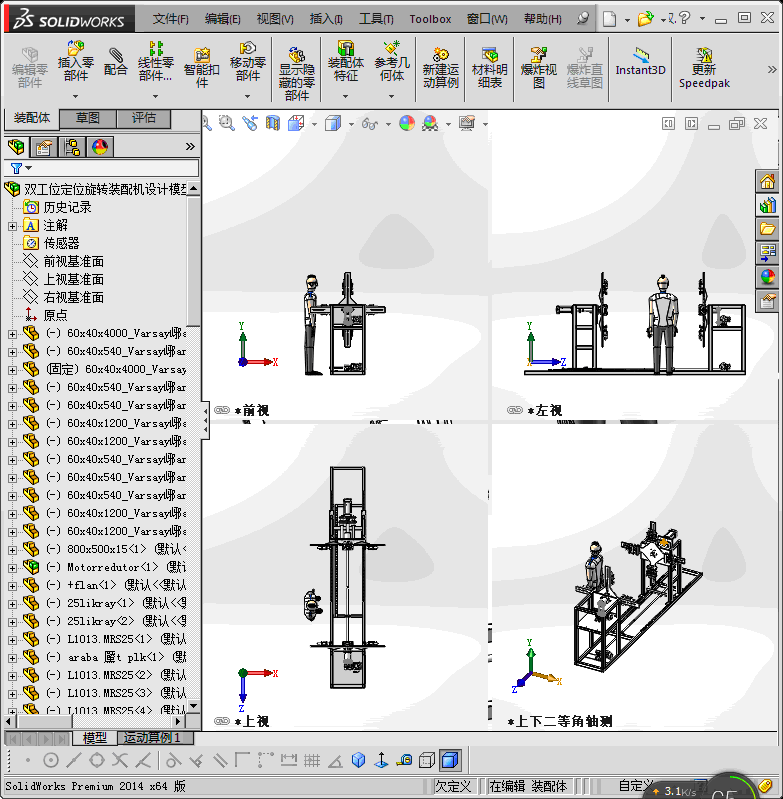This screenshot has width=783, height=799.
Task: Click the previous view icon in view toolbar
Action: pyautogui.click(x=250, y=123)
